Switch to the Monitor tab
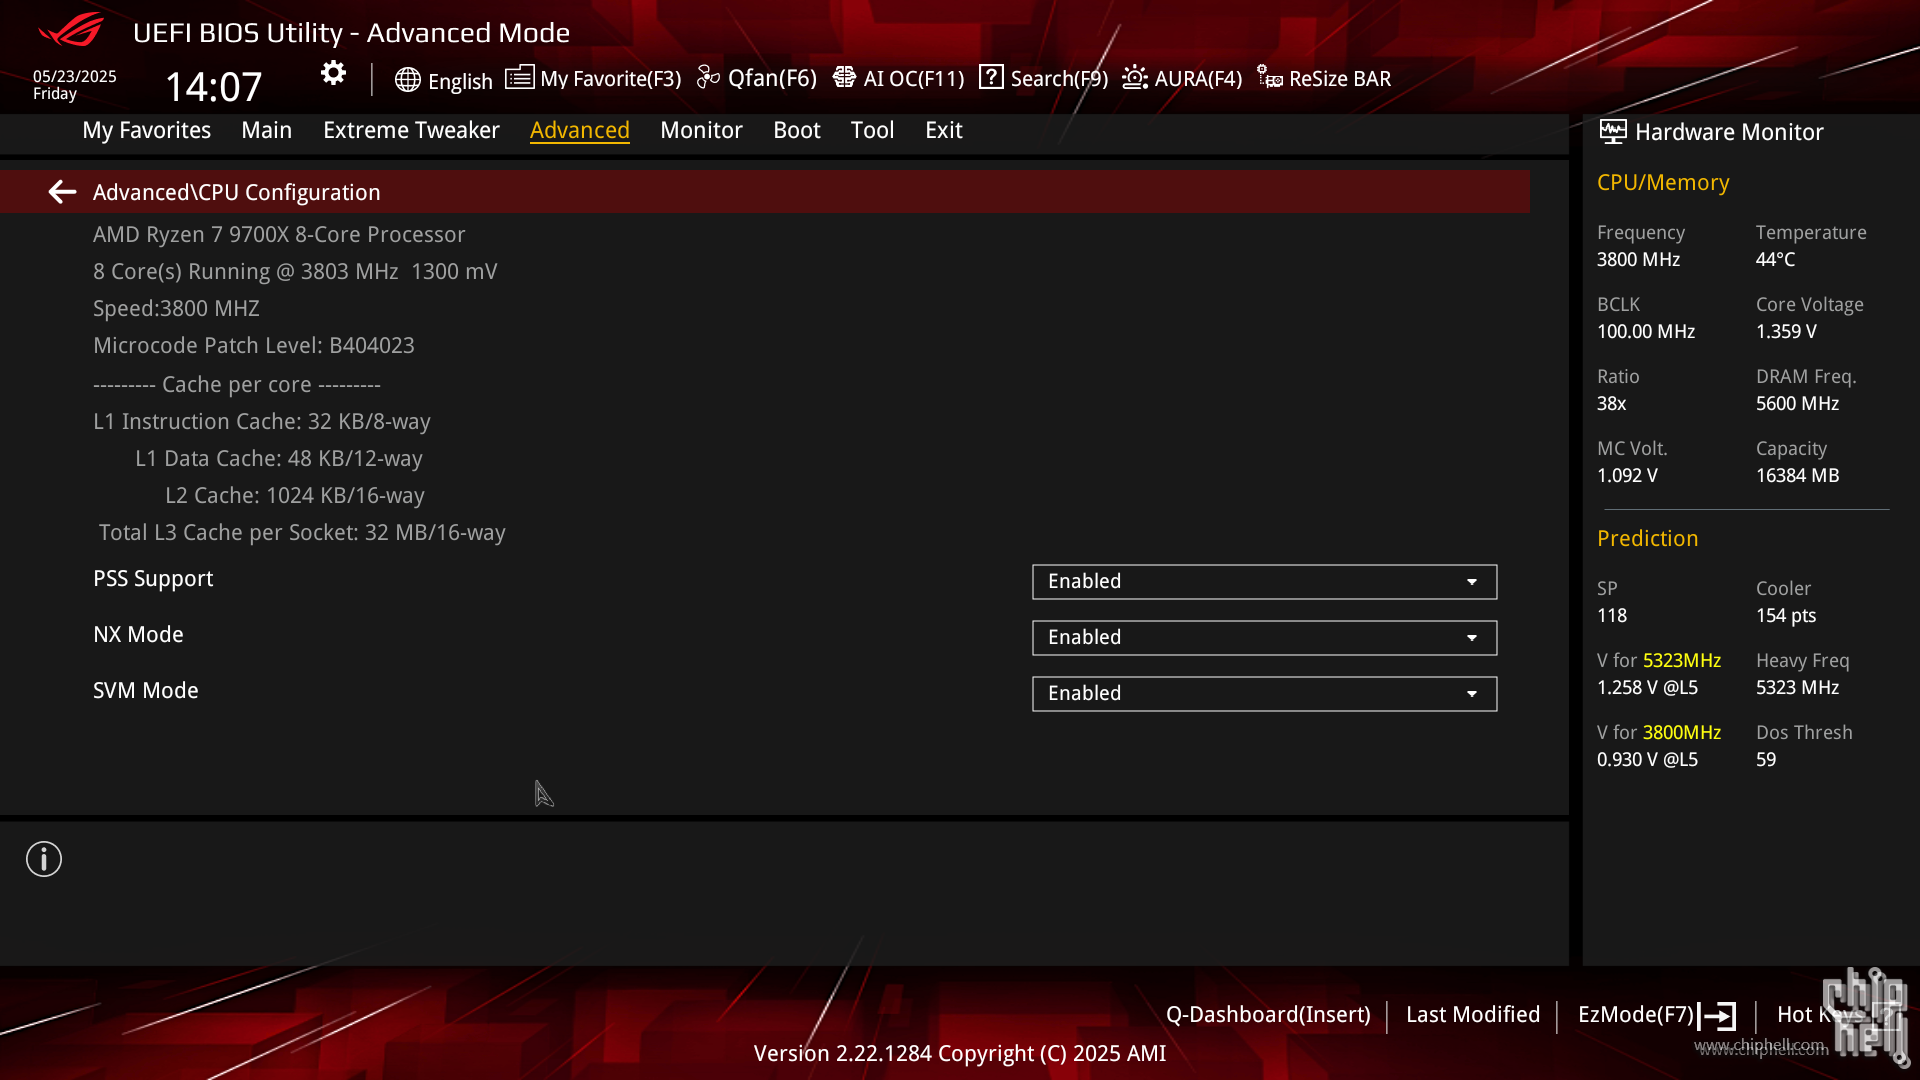Screen dimensions: 1920x1080 (701, 130)
